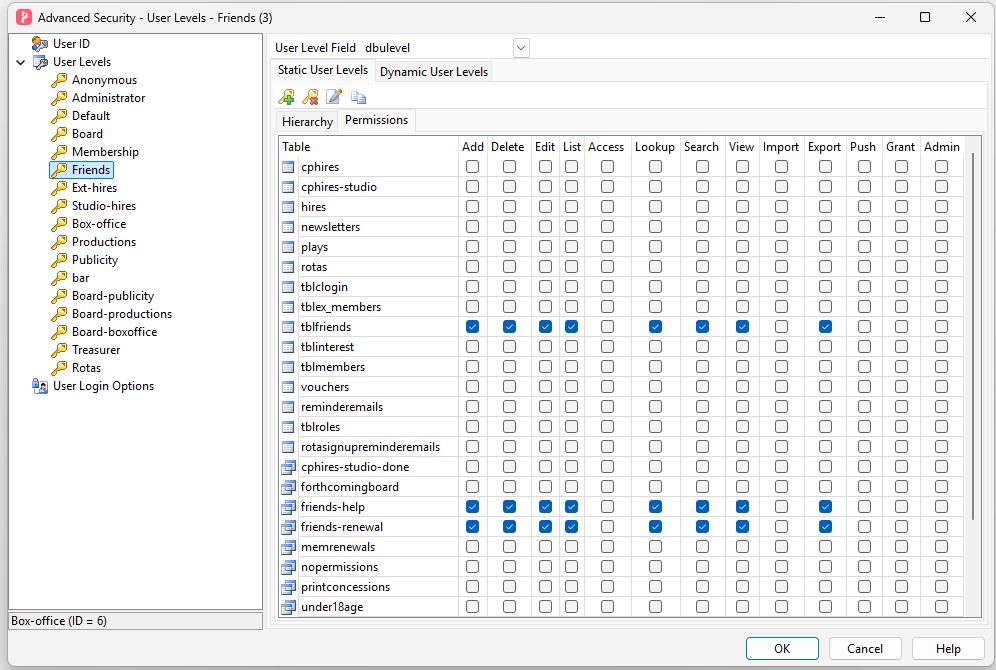Click the view icon beside memrenewals
The height and width of the screenshot is (670, 996).
[288, 547]
